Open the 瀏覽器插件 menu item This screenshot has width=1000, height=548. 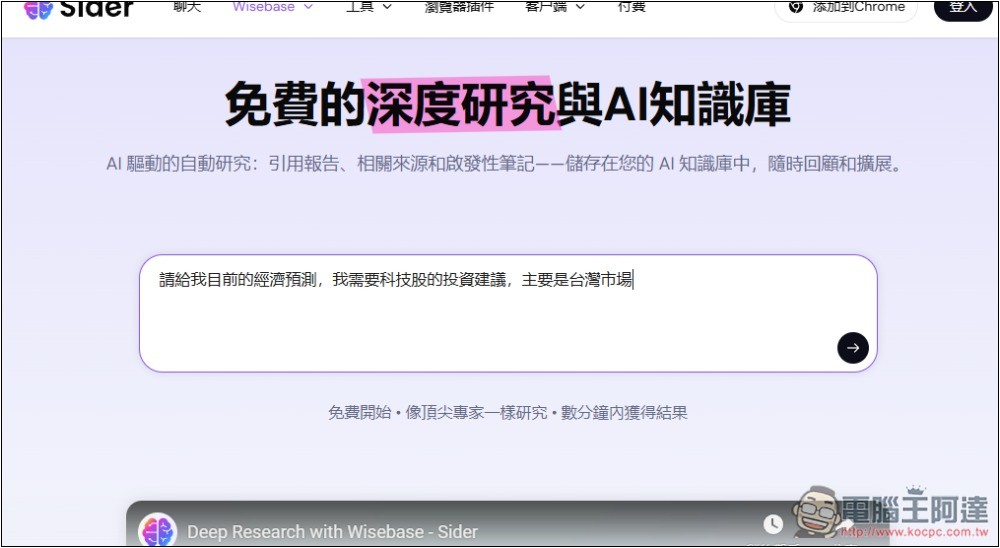458,7
